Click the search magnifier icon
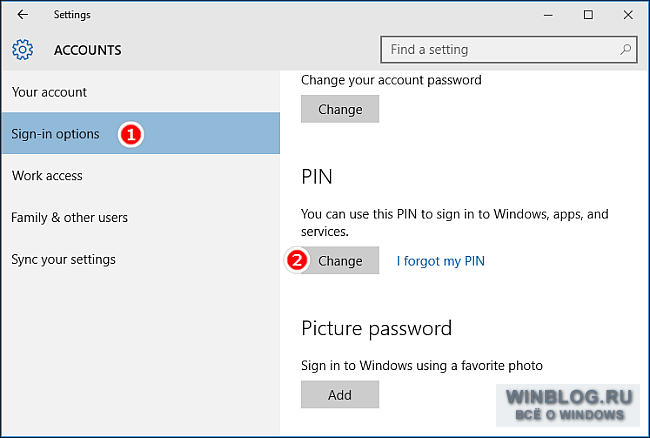The height and width of the screenshot is (438, 650). [625, 49]
